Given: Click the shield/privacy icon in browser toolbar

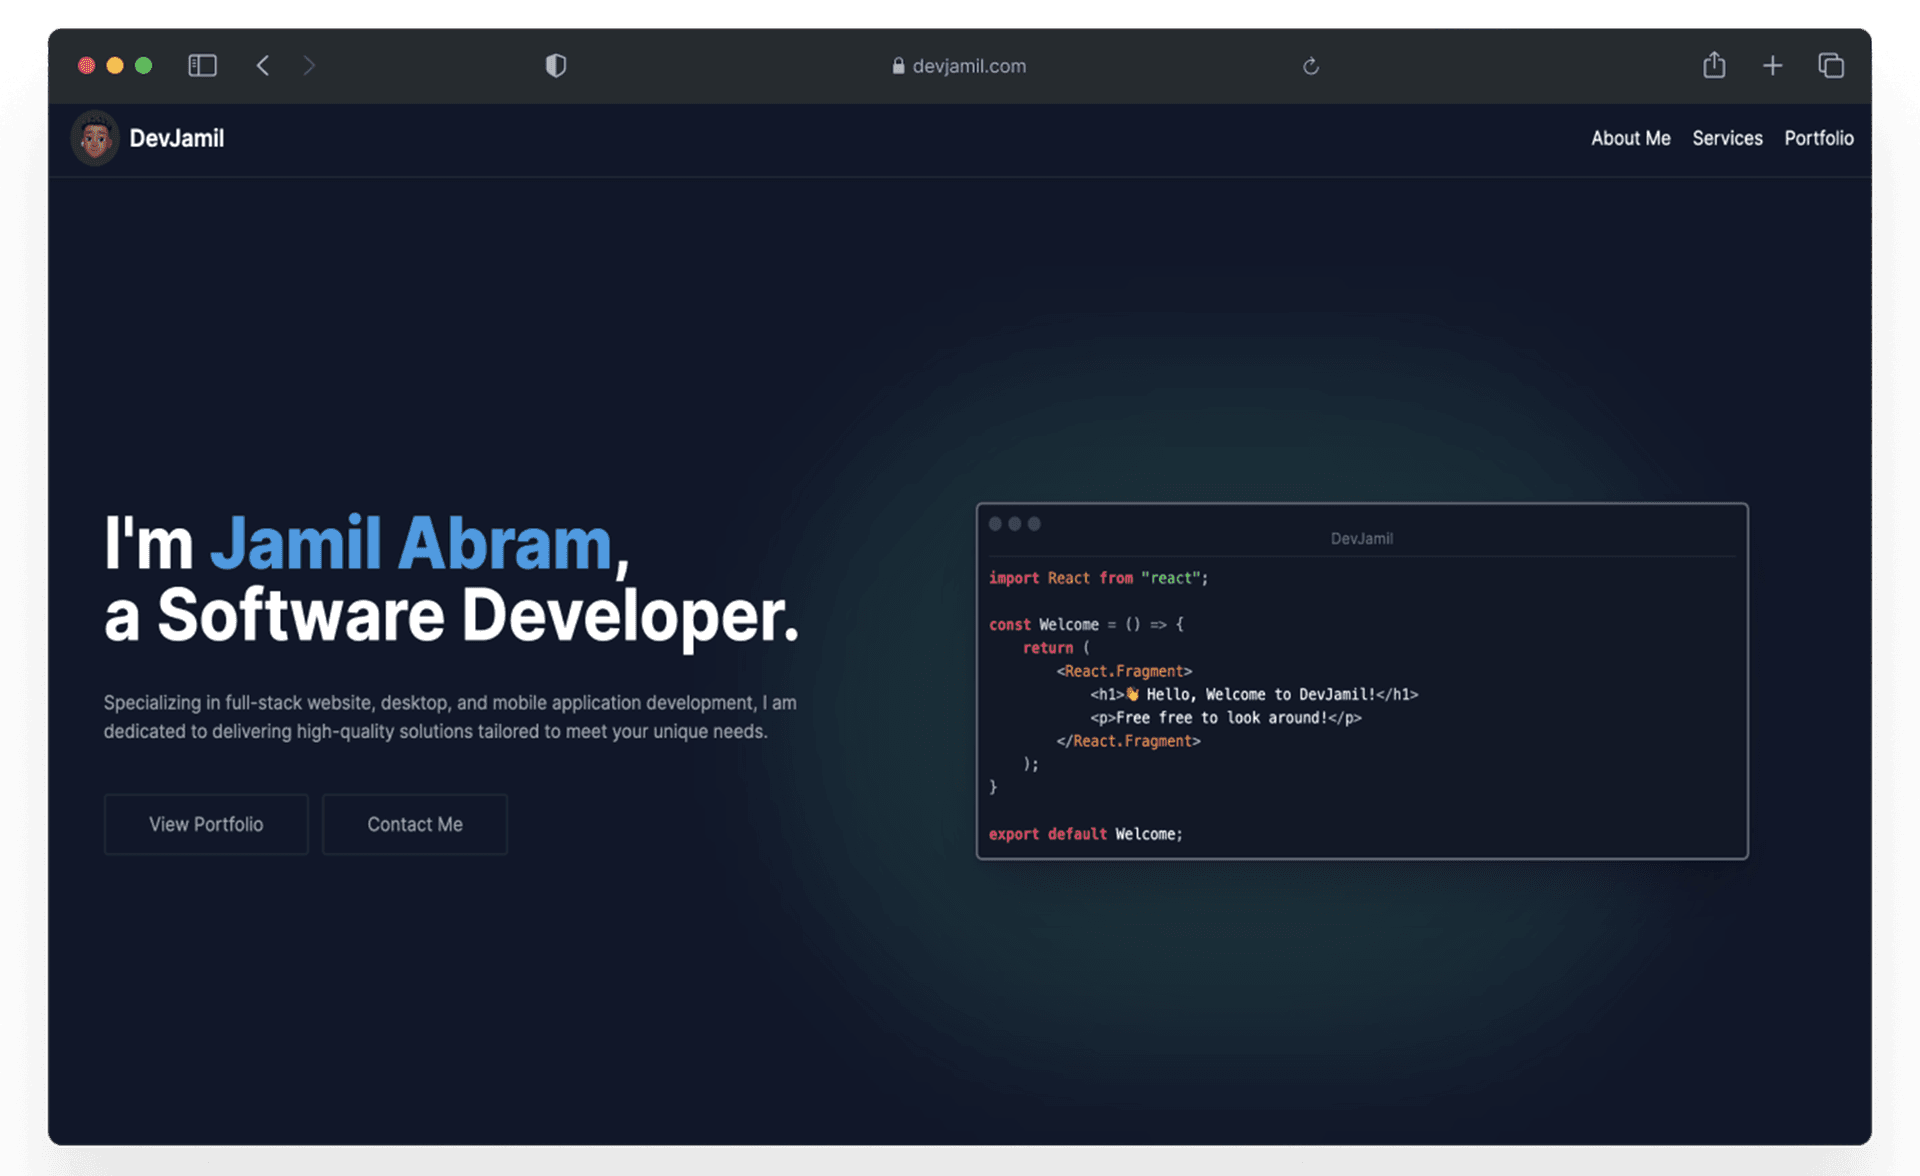Looking at the screenshot, I should click(x=553, y=66).
